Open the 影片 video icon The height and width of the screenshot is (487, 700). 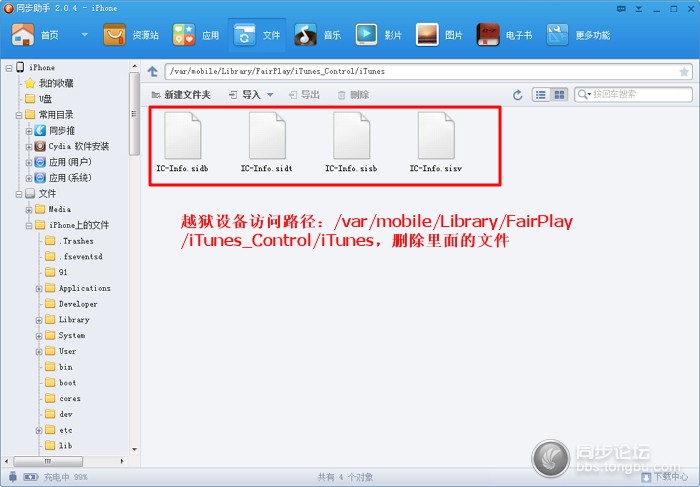(x=366, y=35)
